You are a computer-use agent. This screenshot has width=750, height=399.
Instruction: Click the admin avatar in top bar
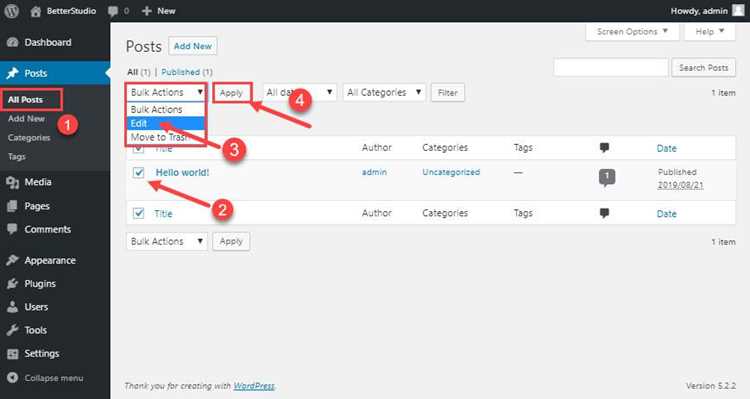738,10
